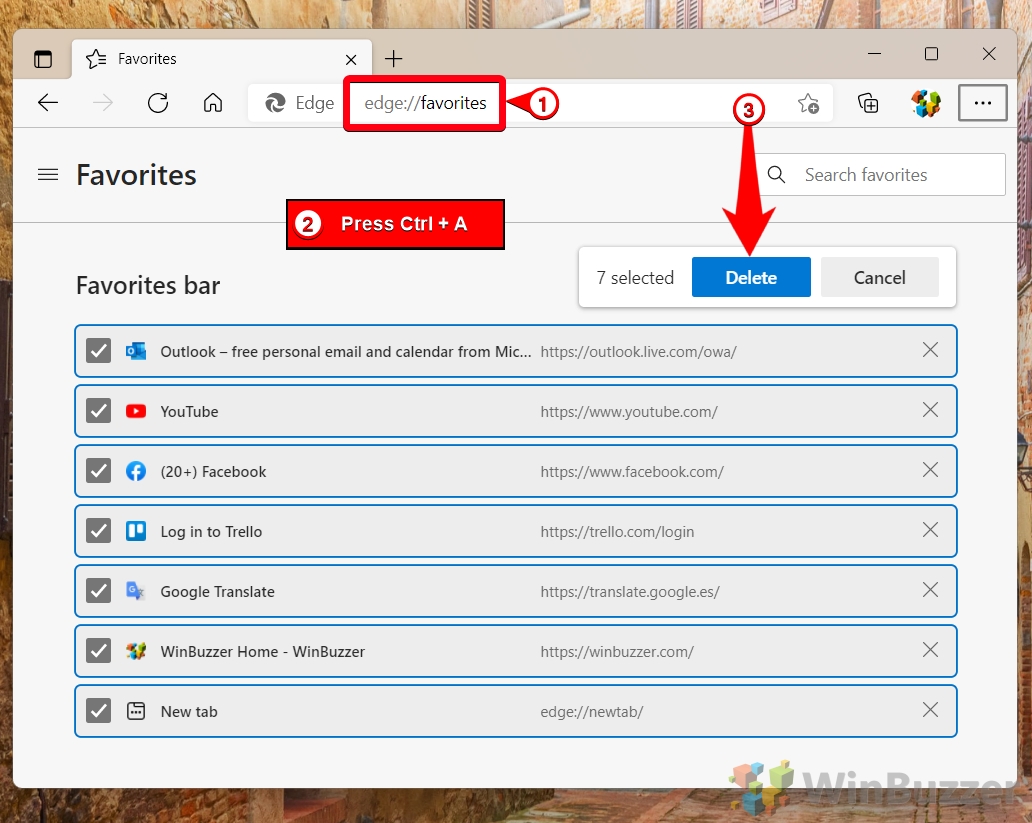Image resolution: width=1032 pixels, height=823 pixels.
Task: Remove the Google Translate favorite with X
Action: pos(931,590)
